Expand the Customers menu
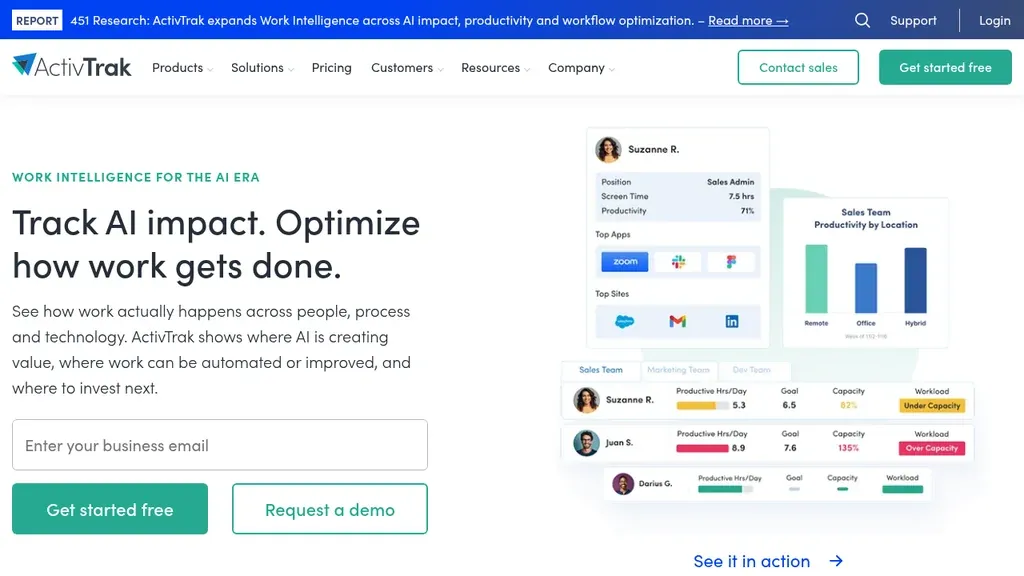 (x=407, y=68)
